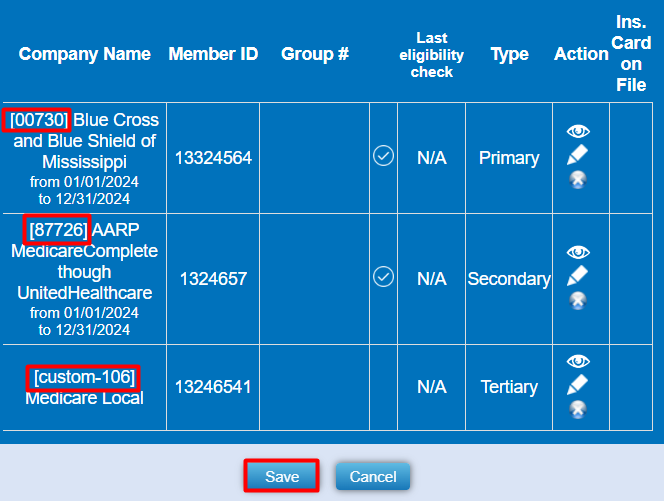Image resolution: width=664 pixels, height=501 pixels.
Task: Click the [00730] payer code
Action: [x=39, y=120]
